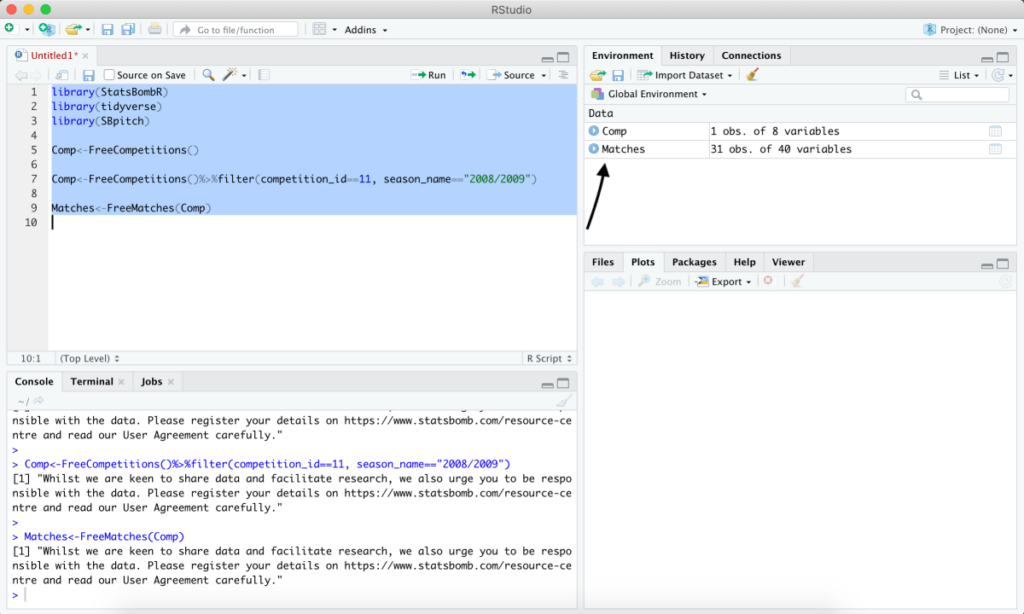This screenshot has width=1024, height=614.
Task: Remove the current plot with the red X
Action: [x=769, y=281]
